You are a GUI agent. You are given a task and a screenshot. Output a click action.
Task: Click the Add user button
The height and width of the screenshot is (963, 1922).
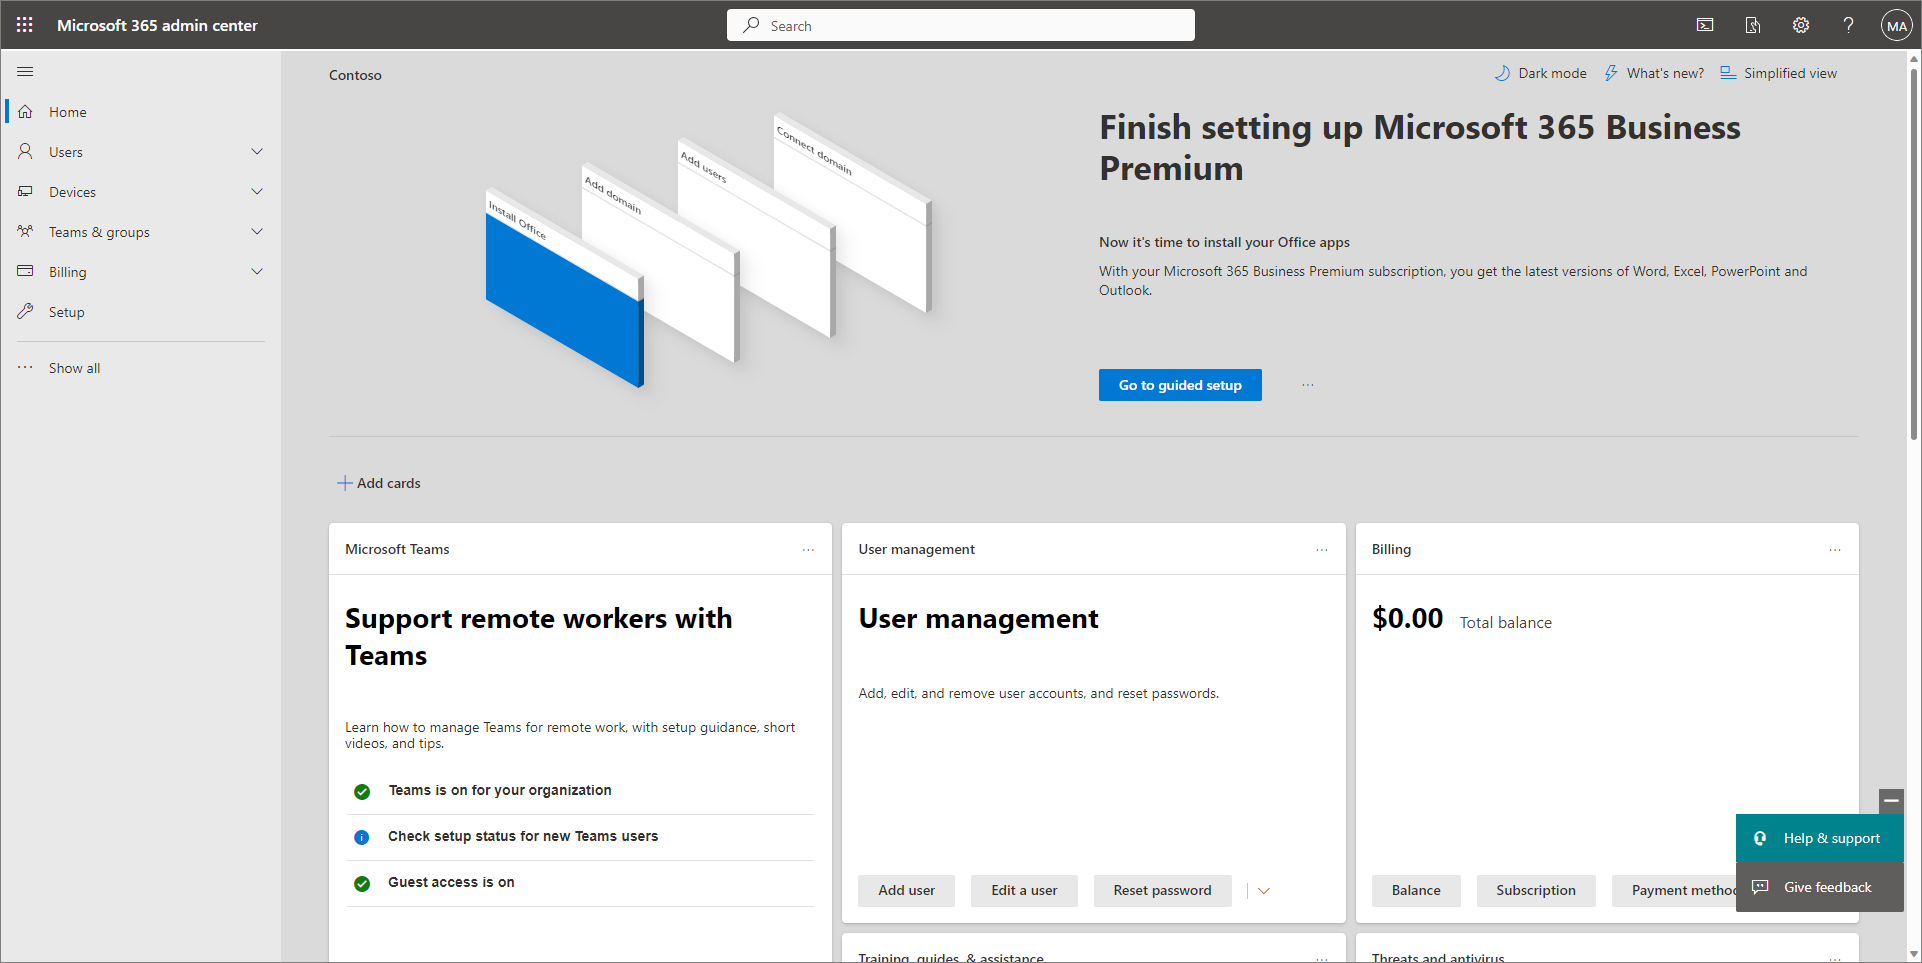[x=906, y=891]
